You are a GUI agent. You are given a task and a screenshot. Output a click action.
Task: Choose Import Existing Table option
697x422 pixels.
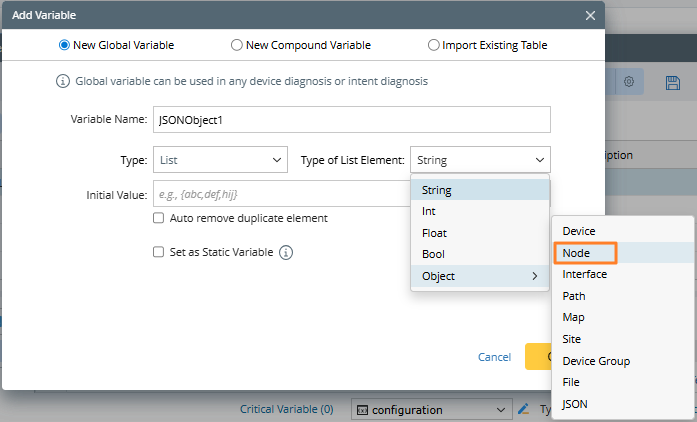[x=433, y=45]
